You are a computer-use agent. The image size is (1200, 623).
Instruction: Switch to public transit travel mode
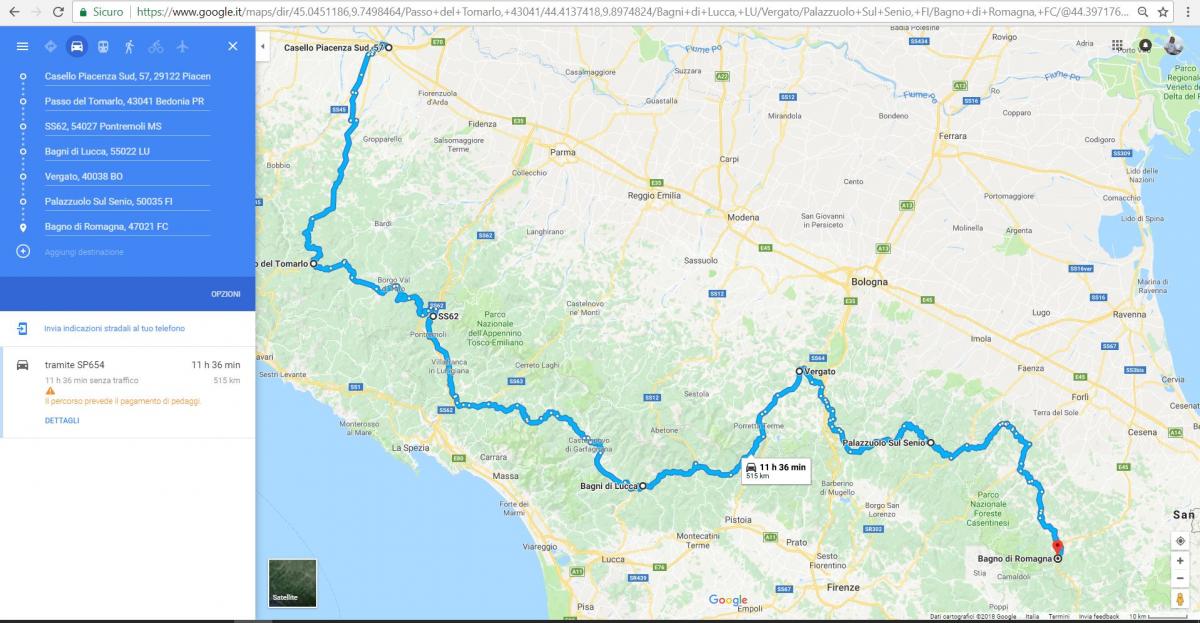point(103,47)
